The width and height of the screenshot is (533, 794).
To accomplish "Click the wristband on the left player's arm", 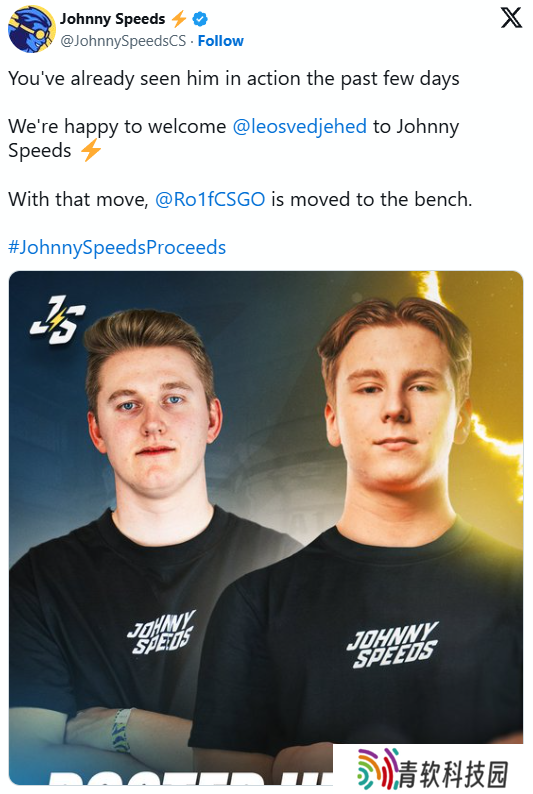I will coord(120,729).
